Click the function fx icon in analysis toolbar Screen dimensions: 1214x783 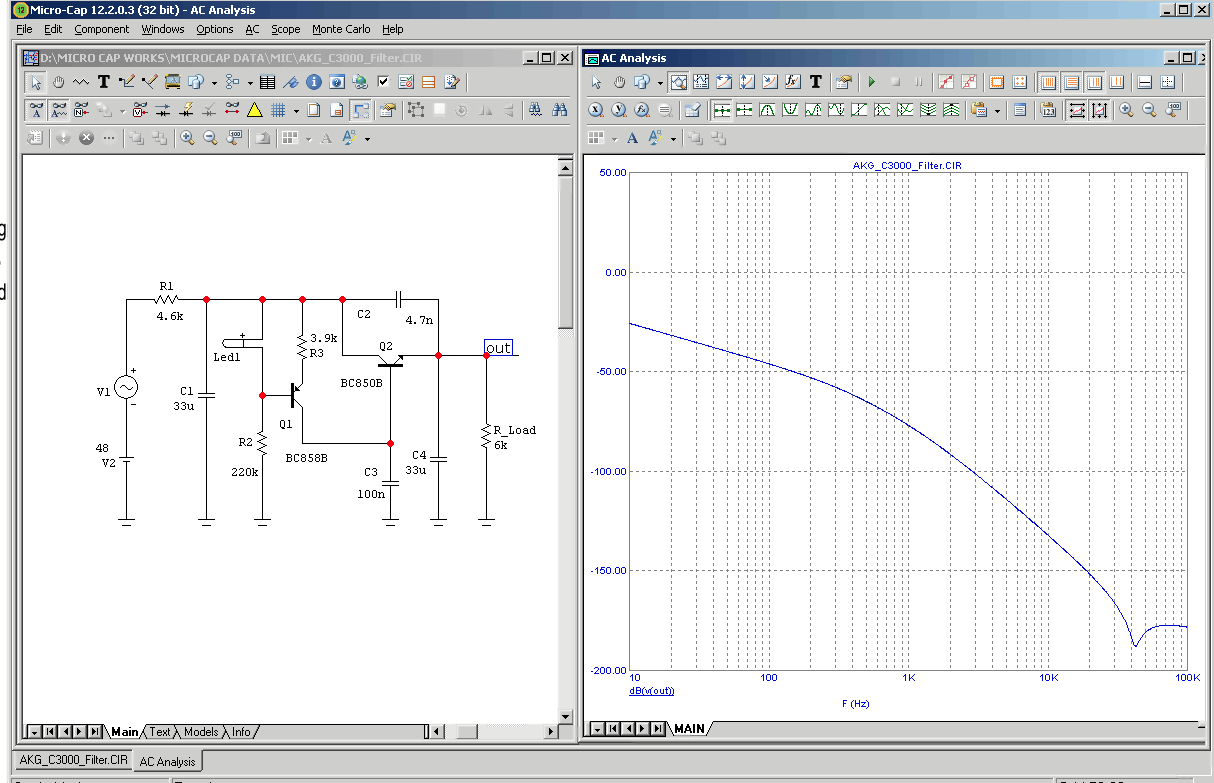792,82
